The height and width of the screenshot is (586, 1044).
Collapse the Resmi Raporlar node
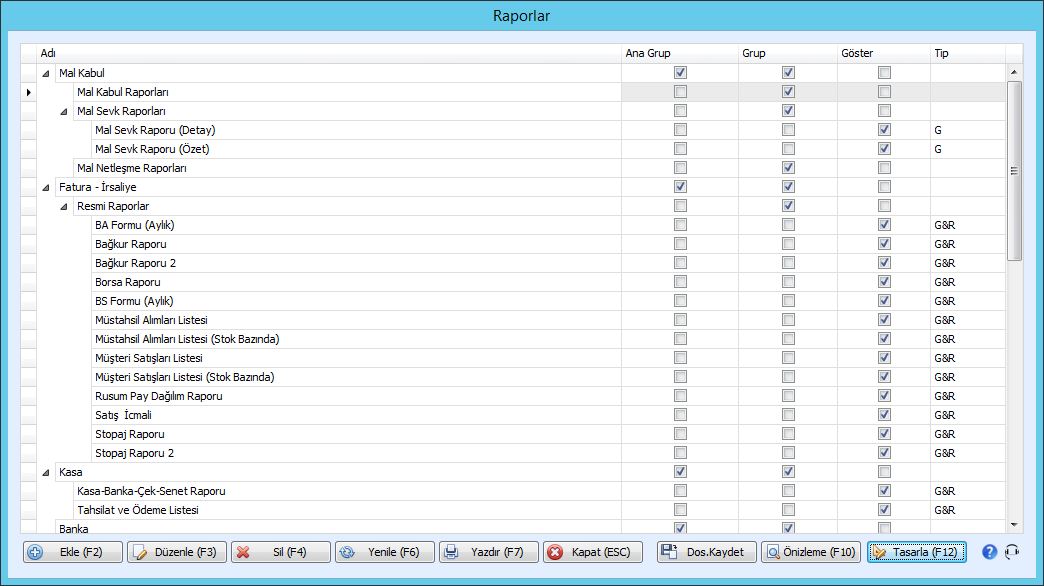(x=64, y=206)
